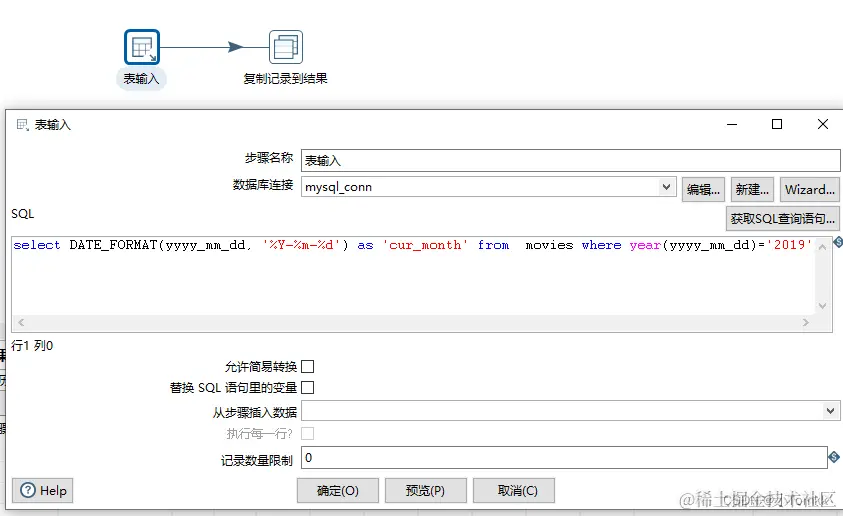Click inside the SQL query editor
The image size is (843, 516).
click(x=414, y=276)
